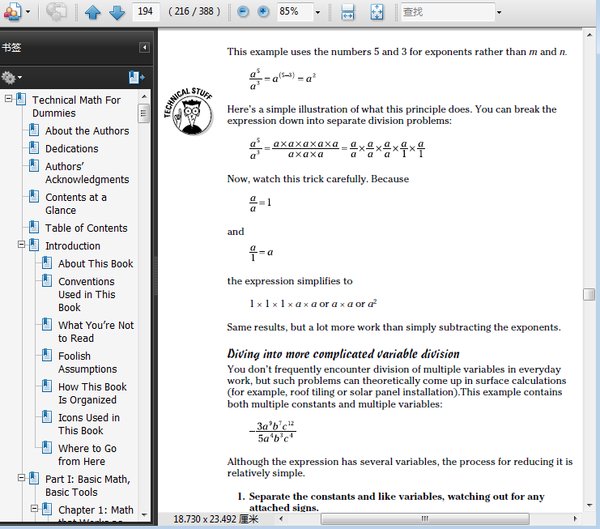600x529 pixels.
Task: Collapse the Chapter 1: Math tree node
Action: (34, 509)
